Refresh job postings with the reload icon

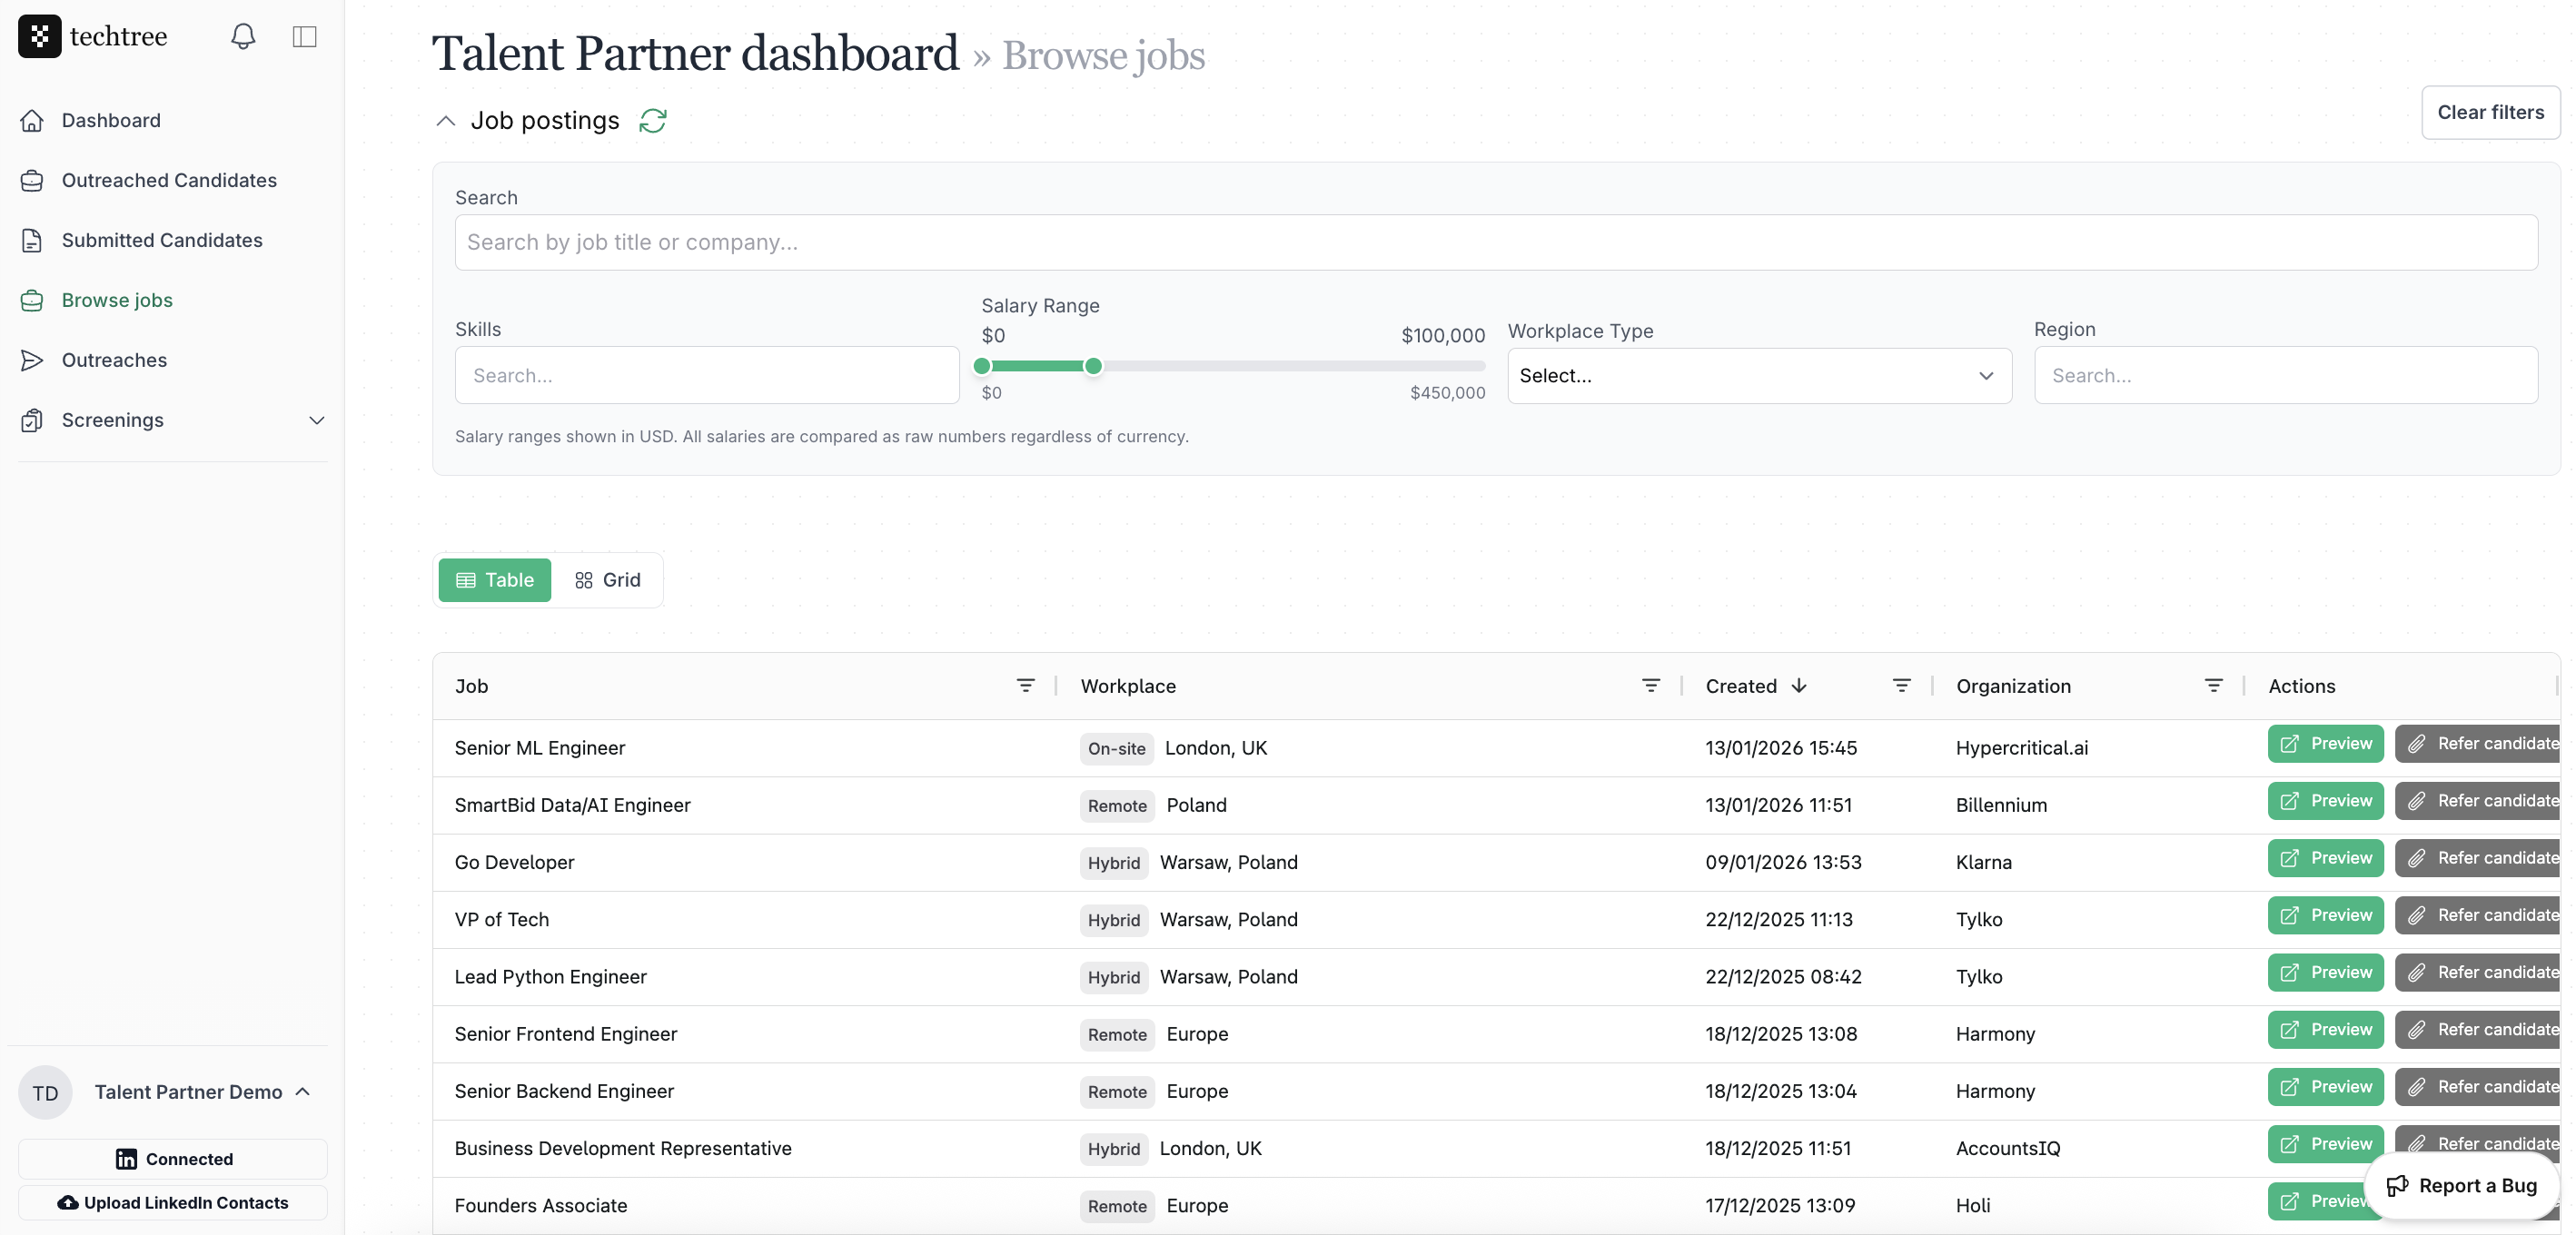653,120
